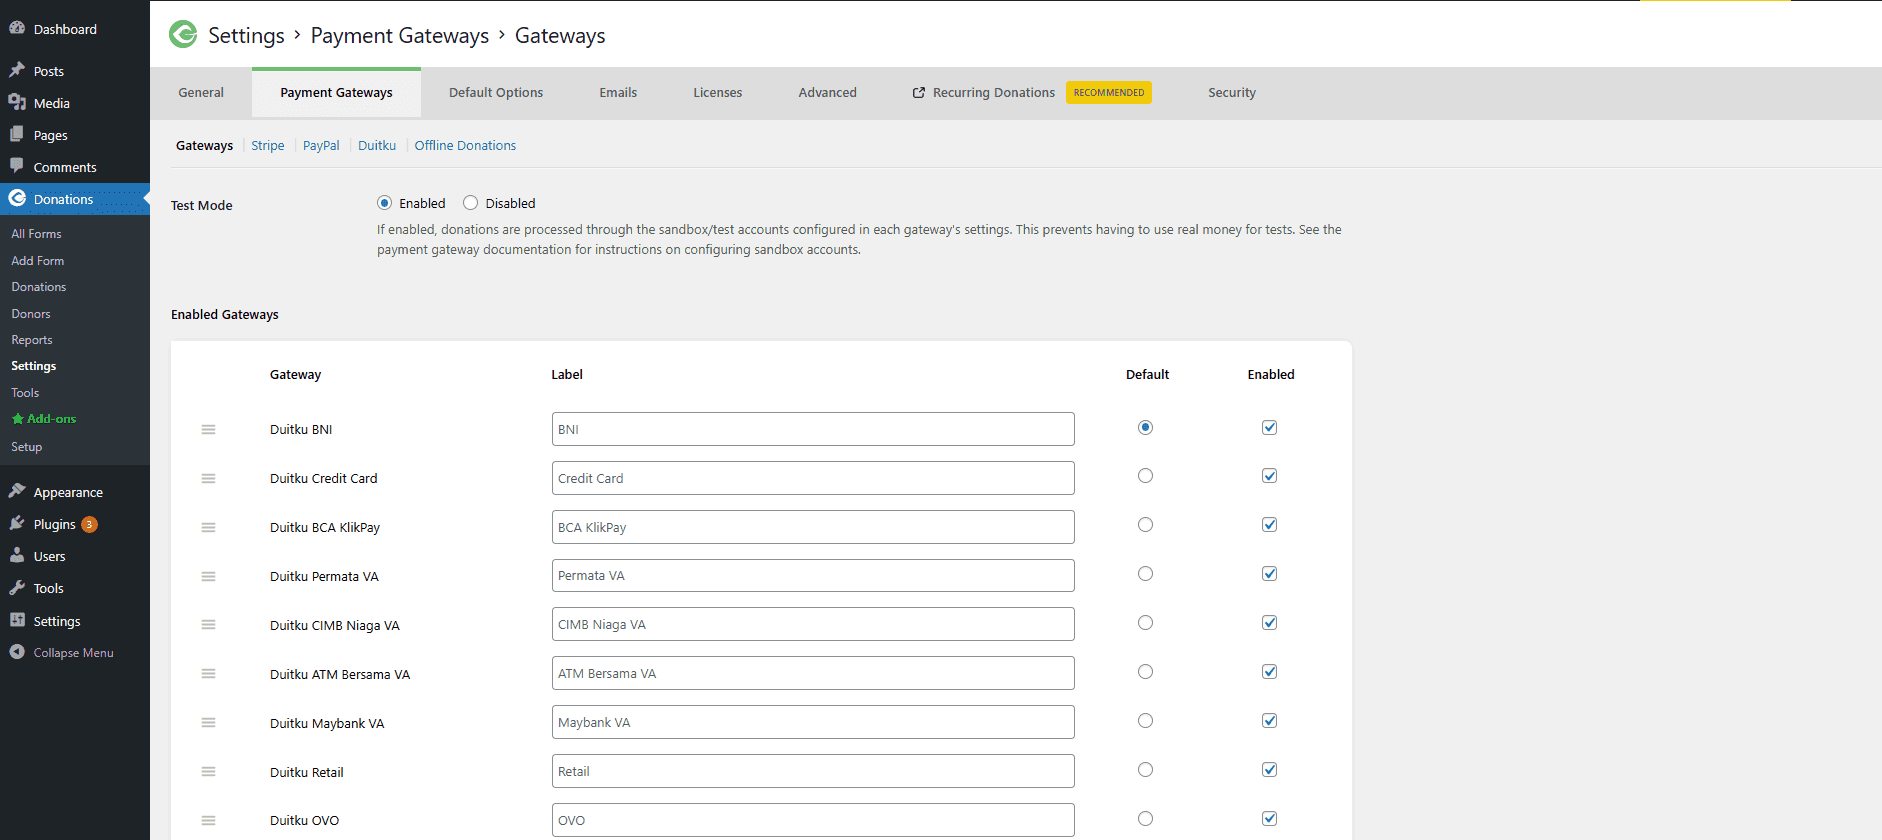
Task: Click the Media icon in sidebar
Action: pyautogui.click(x=17, y=103)
